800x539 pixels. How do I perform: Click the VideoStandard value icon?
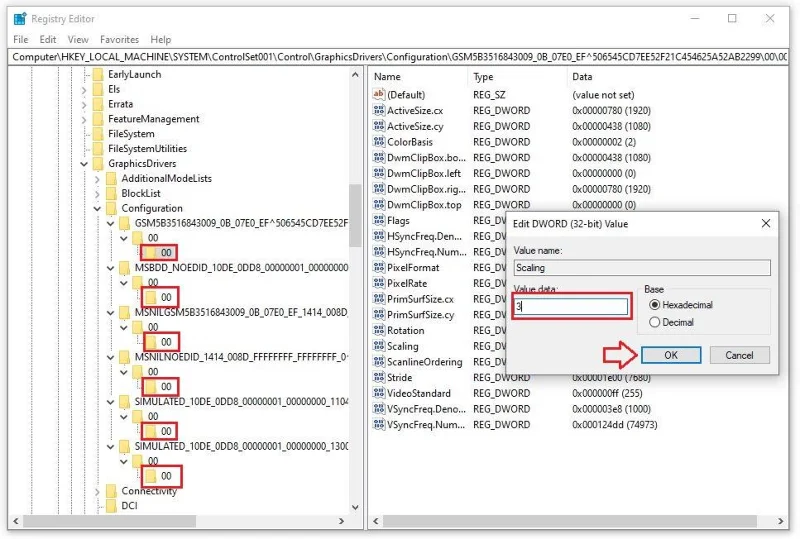click(x=378, y=393)
